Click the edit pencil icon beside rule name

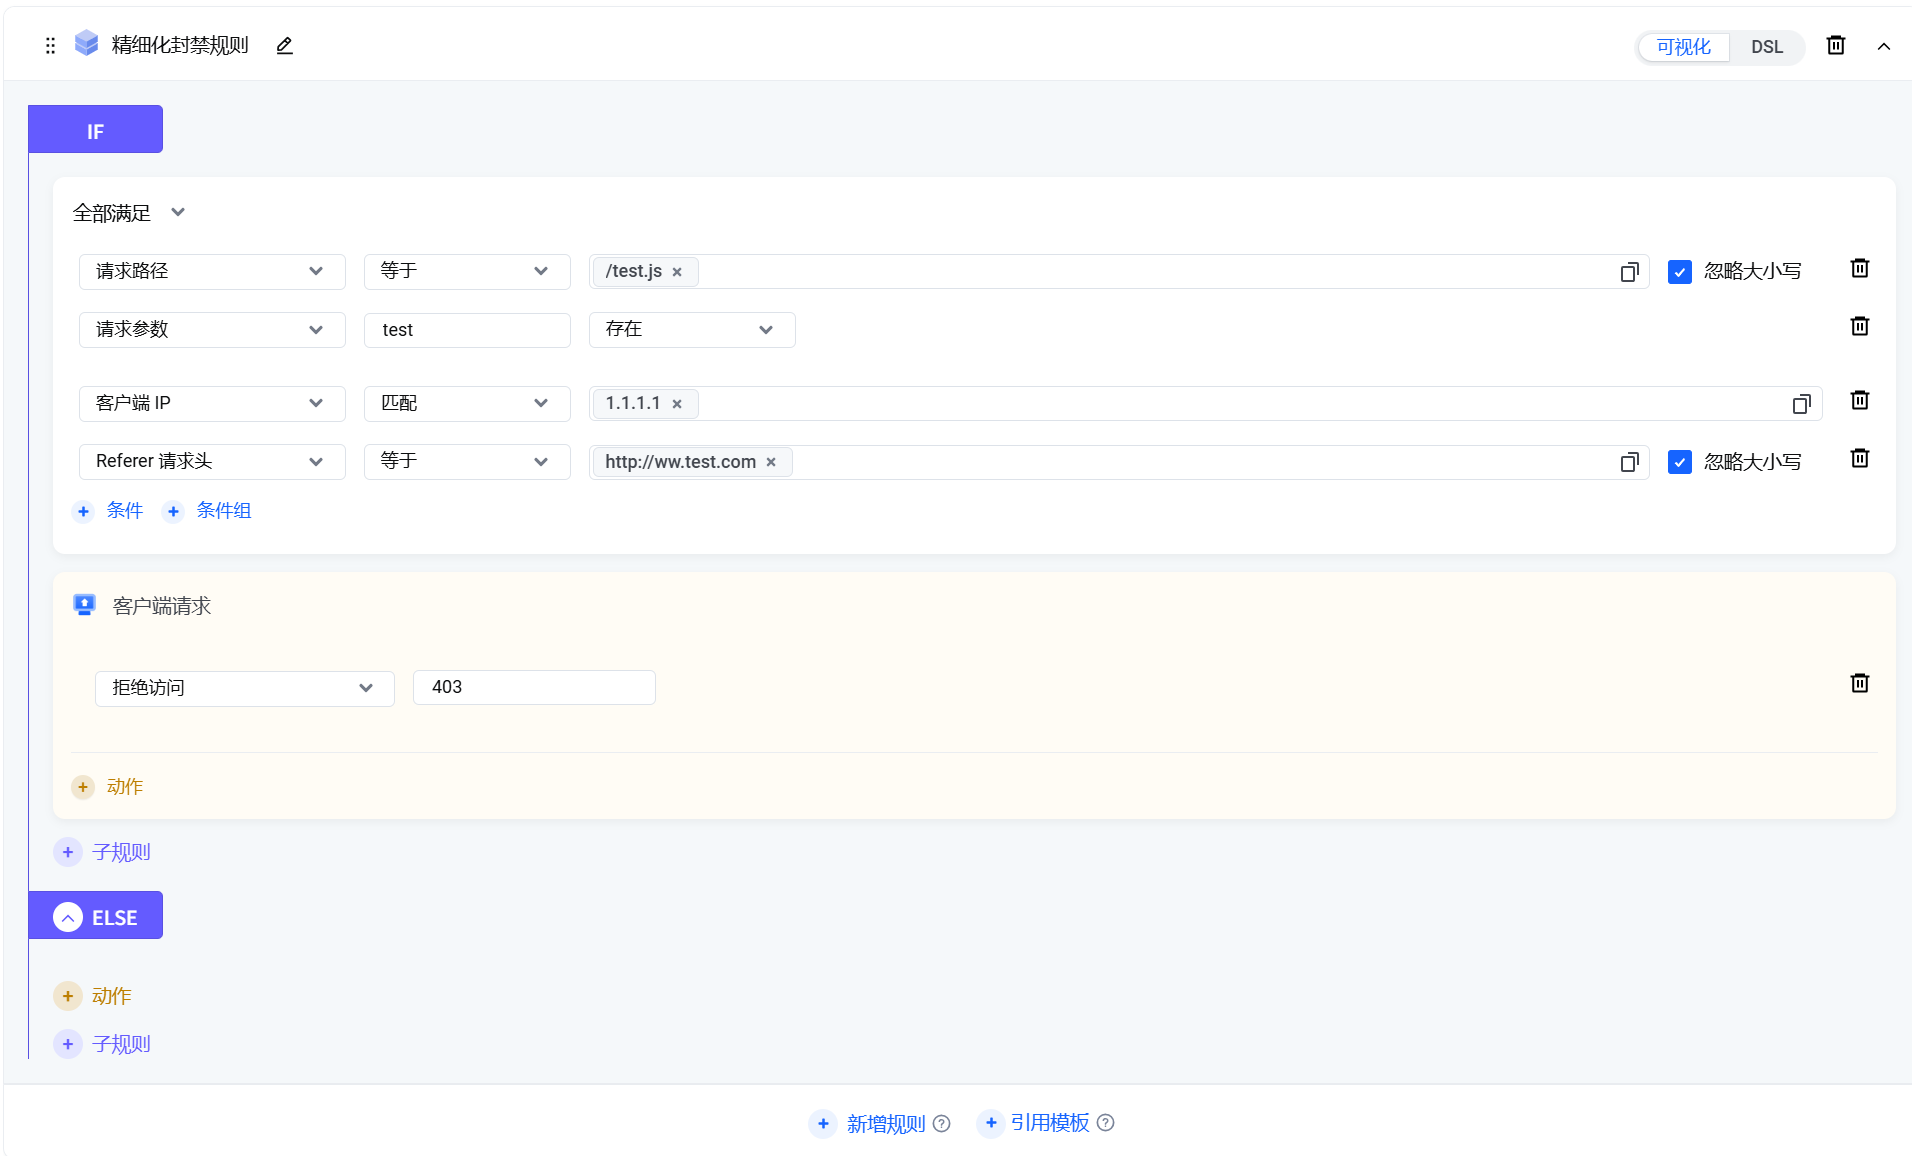(x=285, y=46)
